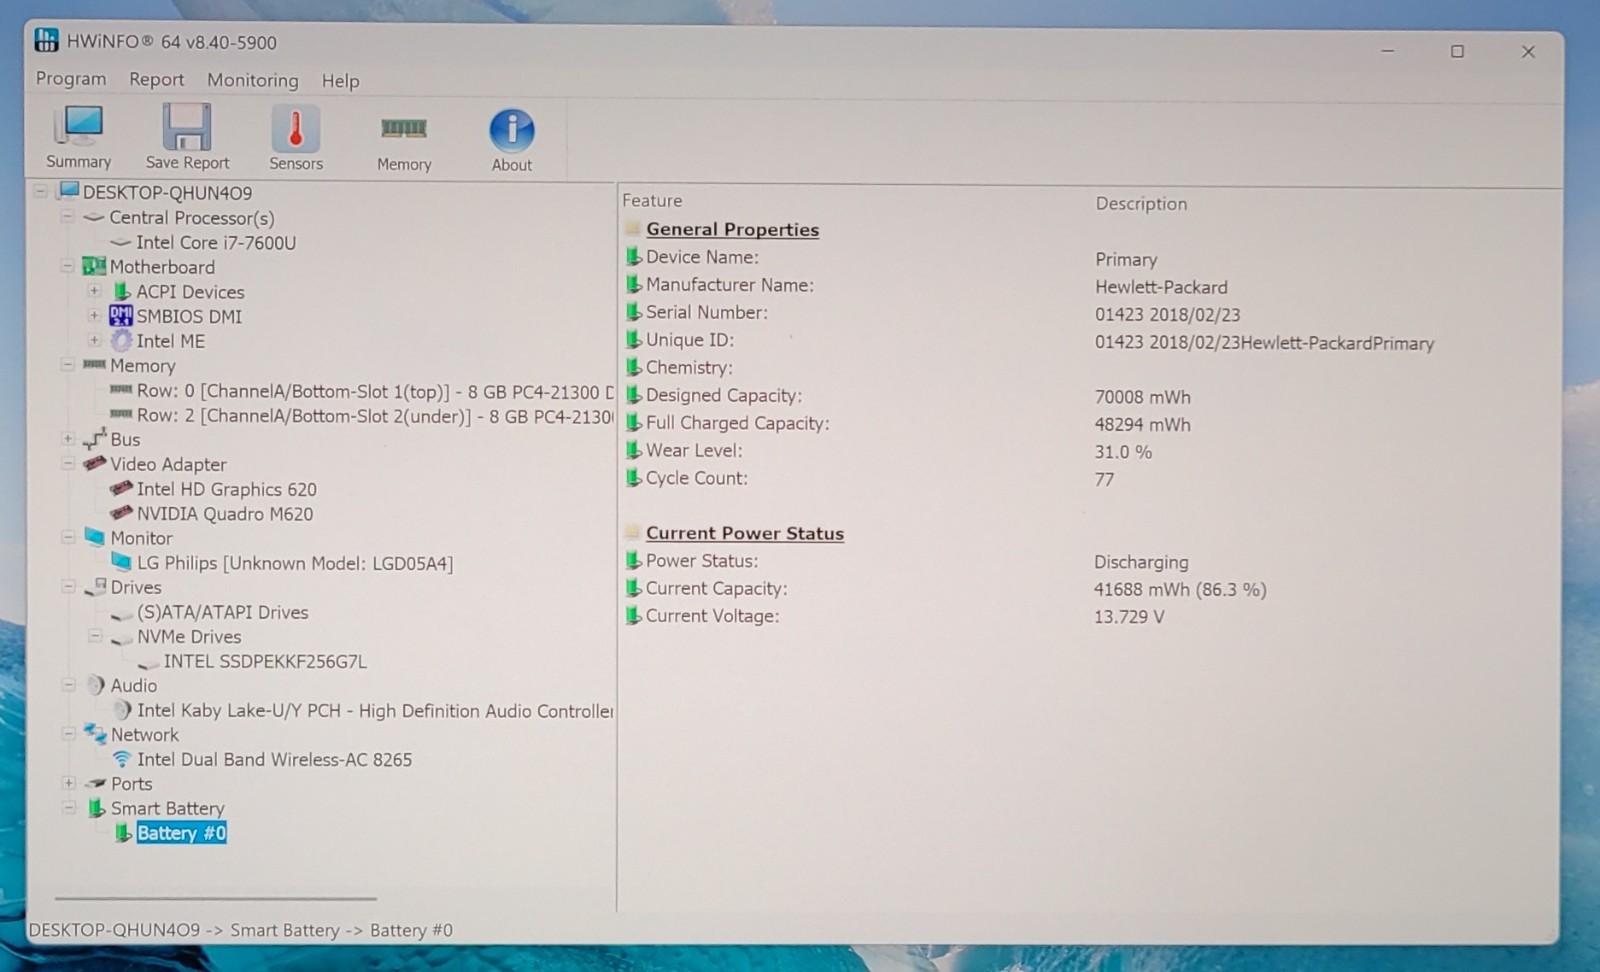Click the Wi-Fi icon beside Wireless-AC 8265
The image size is (1600, 972).
coord(122,759)
